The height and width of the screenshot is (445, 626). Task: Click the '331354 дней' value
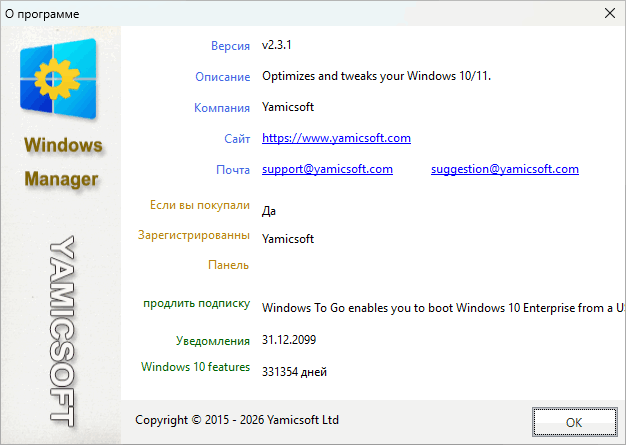(294, 372)
